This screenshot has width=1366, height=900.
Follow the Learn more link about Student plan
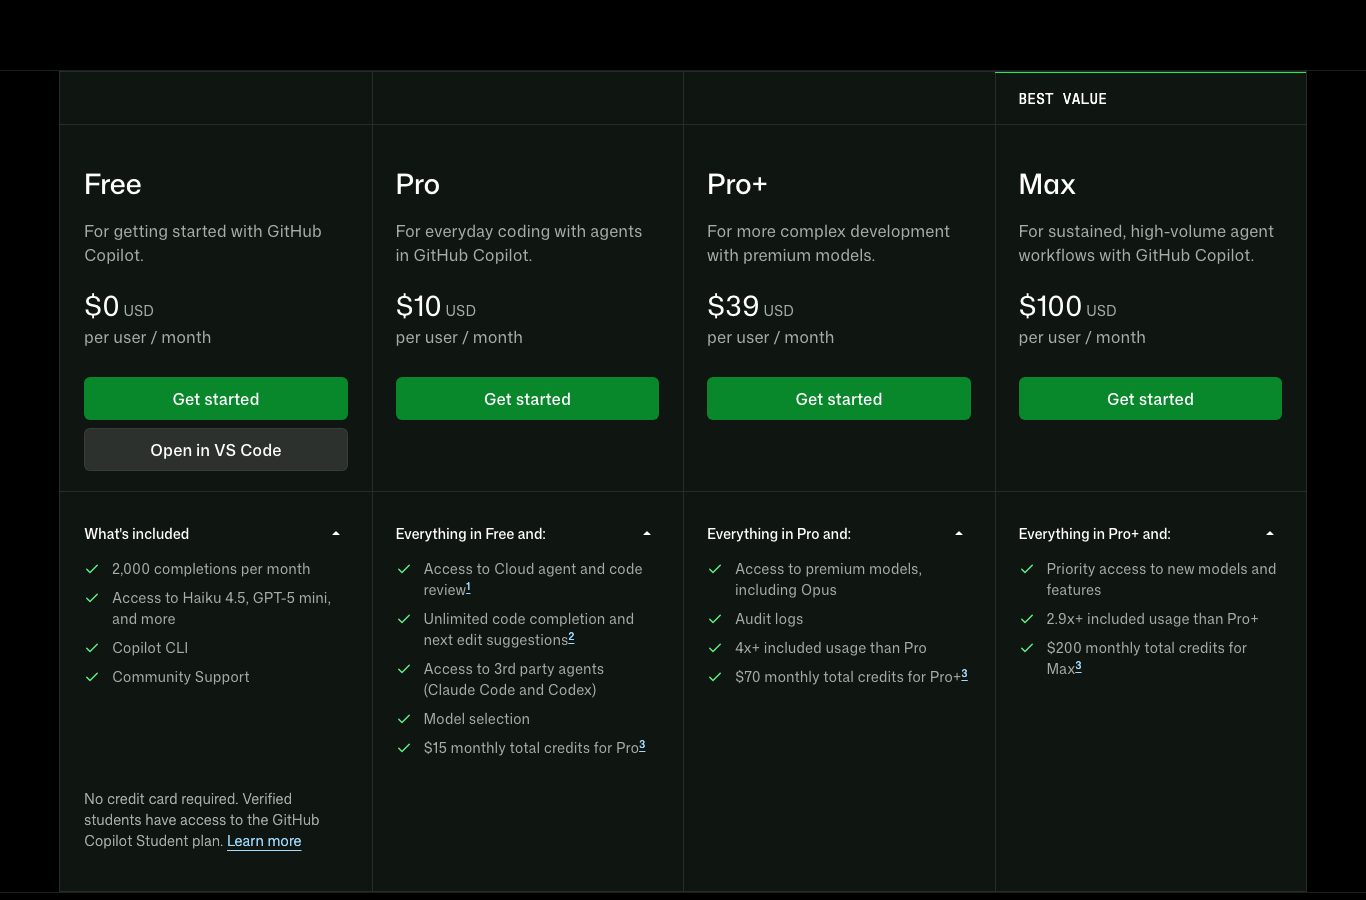coord(264,841)
